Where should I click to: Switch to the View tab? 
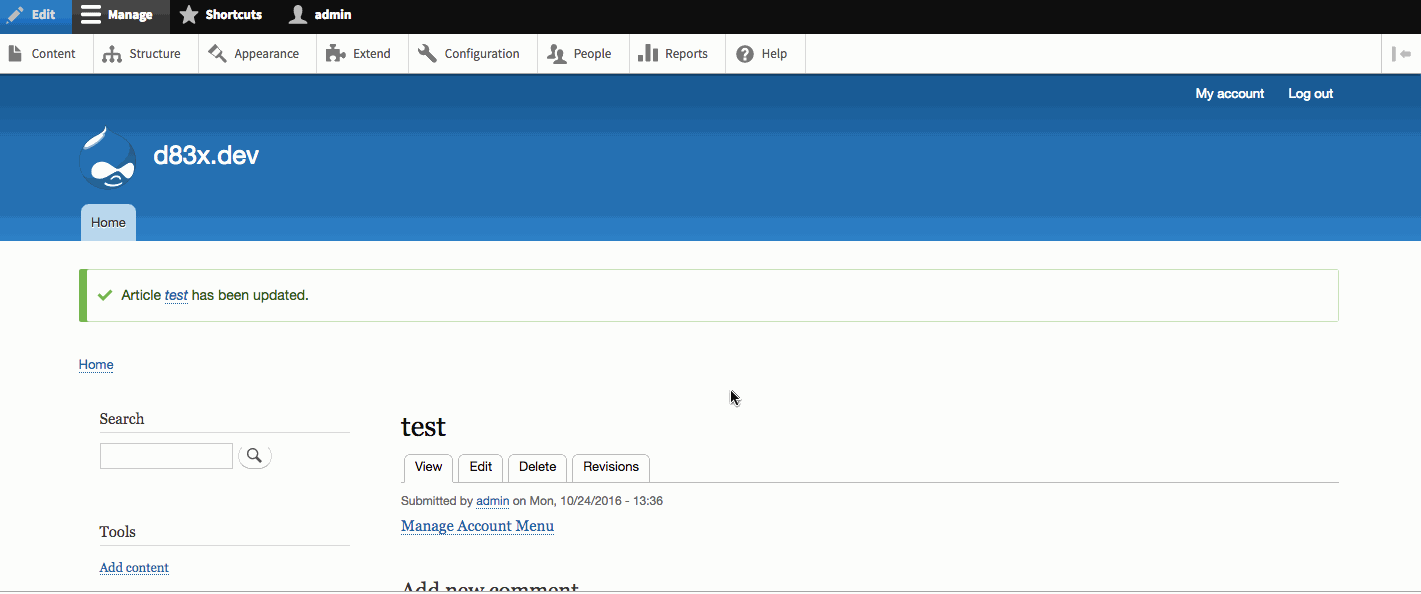coord(428,467)
